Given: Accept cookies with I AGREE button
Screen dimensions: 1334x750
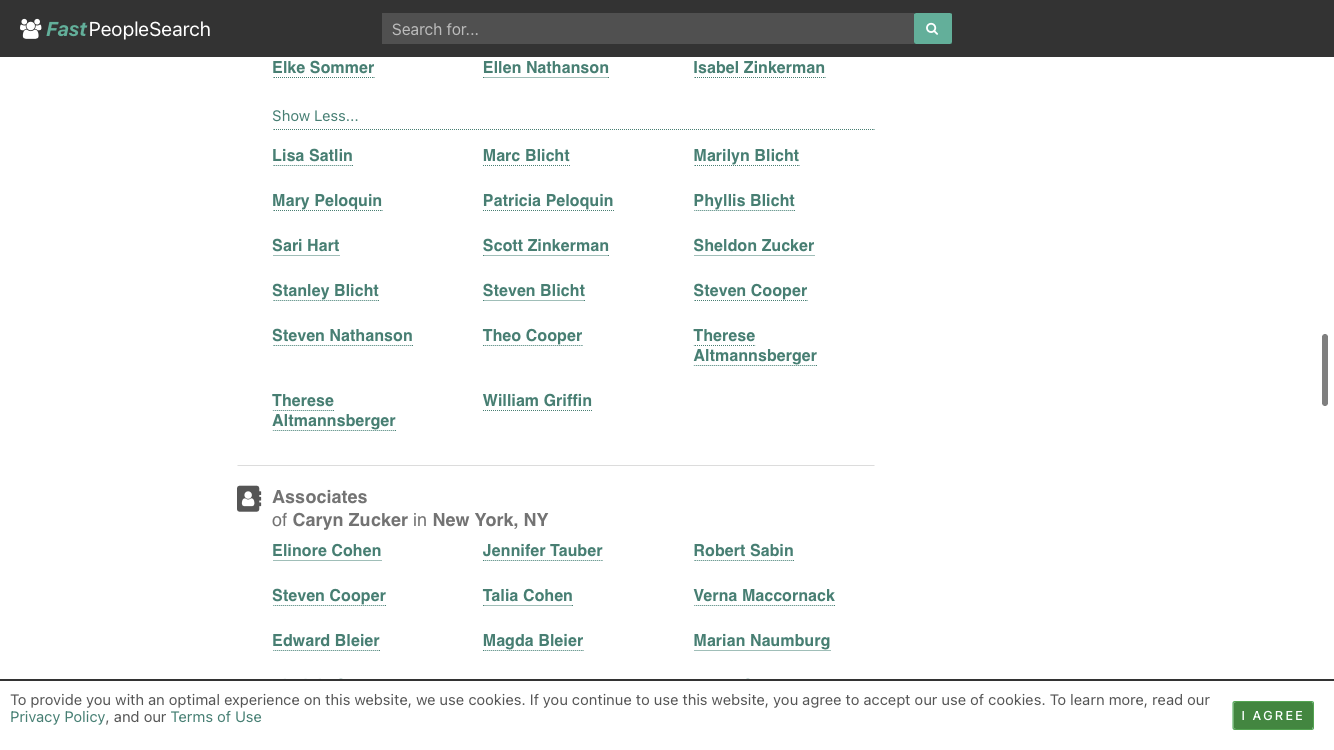Looking at the screenshot, I should [x=1273, y=716].
